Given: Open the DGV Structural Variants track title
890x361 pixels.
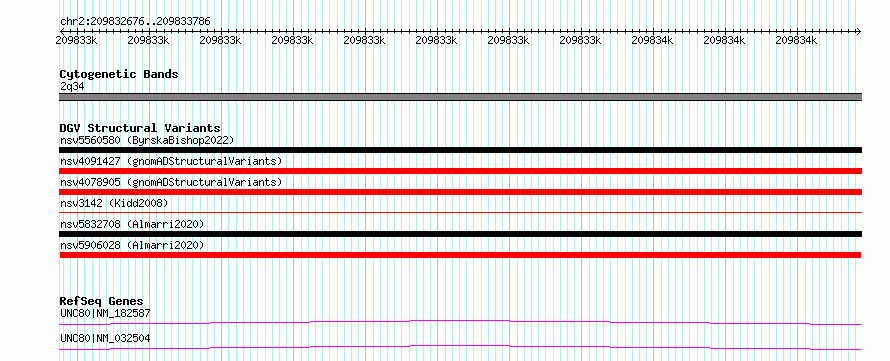Looking at the screenshot, I should tap(140, 128).
